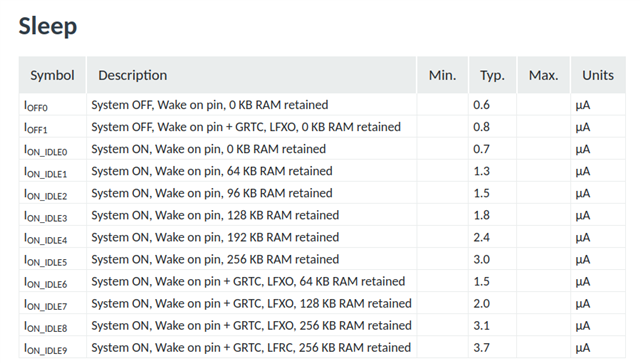Click 'GRTC, LFRC, 256 KB RAM retained' description

click(x=251, y=347)
